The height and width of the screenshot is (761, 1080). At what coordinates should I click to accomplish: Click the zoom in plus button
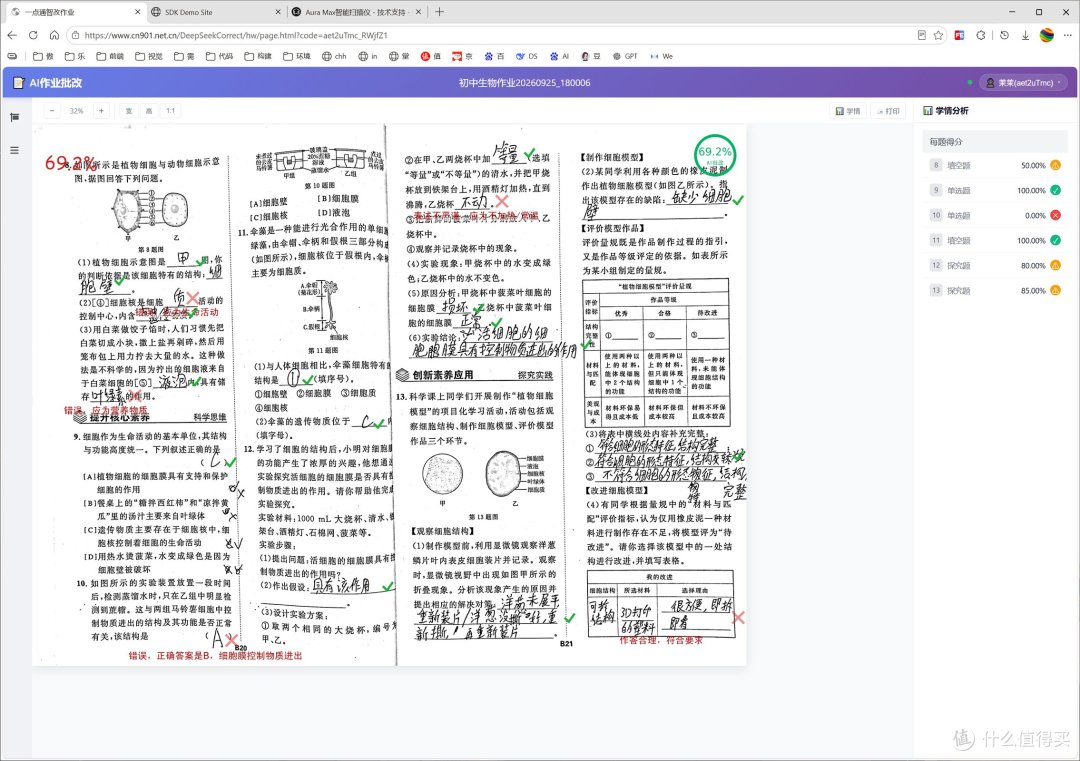coord(101,111)
